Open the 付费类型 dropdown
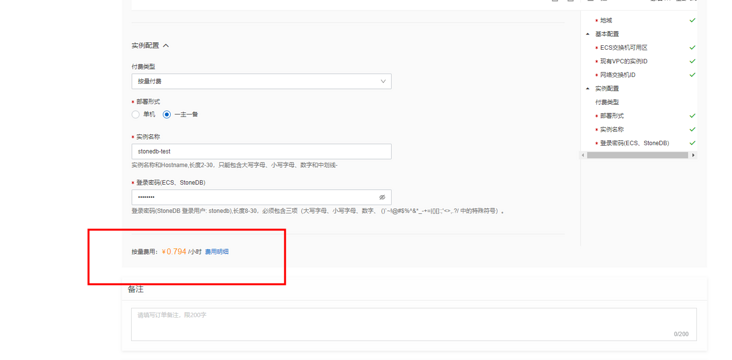The height and width of the screenshot is (360, 732). pos(261,81)
